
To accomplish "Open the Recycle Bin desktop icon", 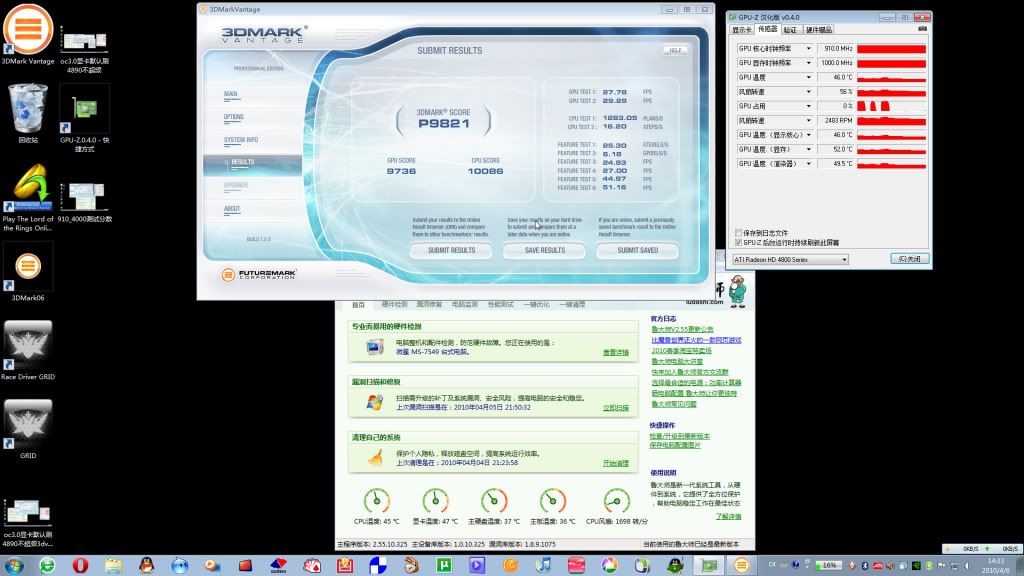I will tap(27, 108).
